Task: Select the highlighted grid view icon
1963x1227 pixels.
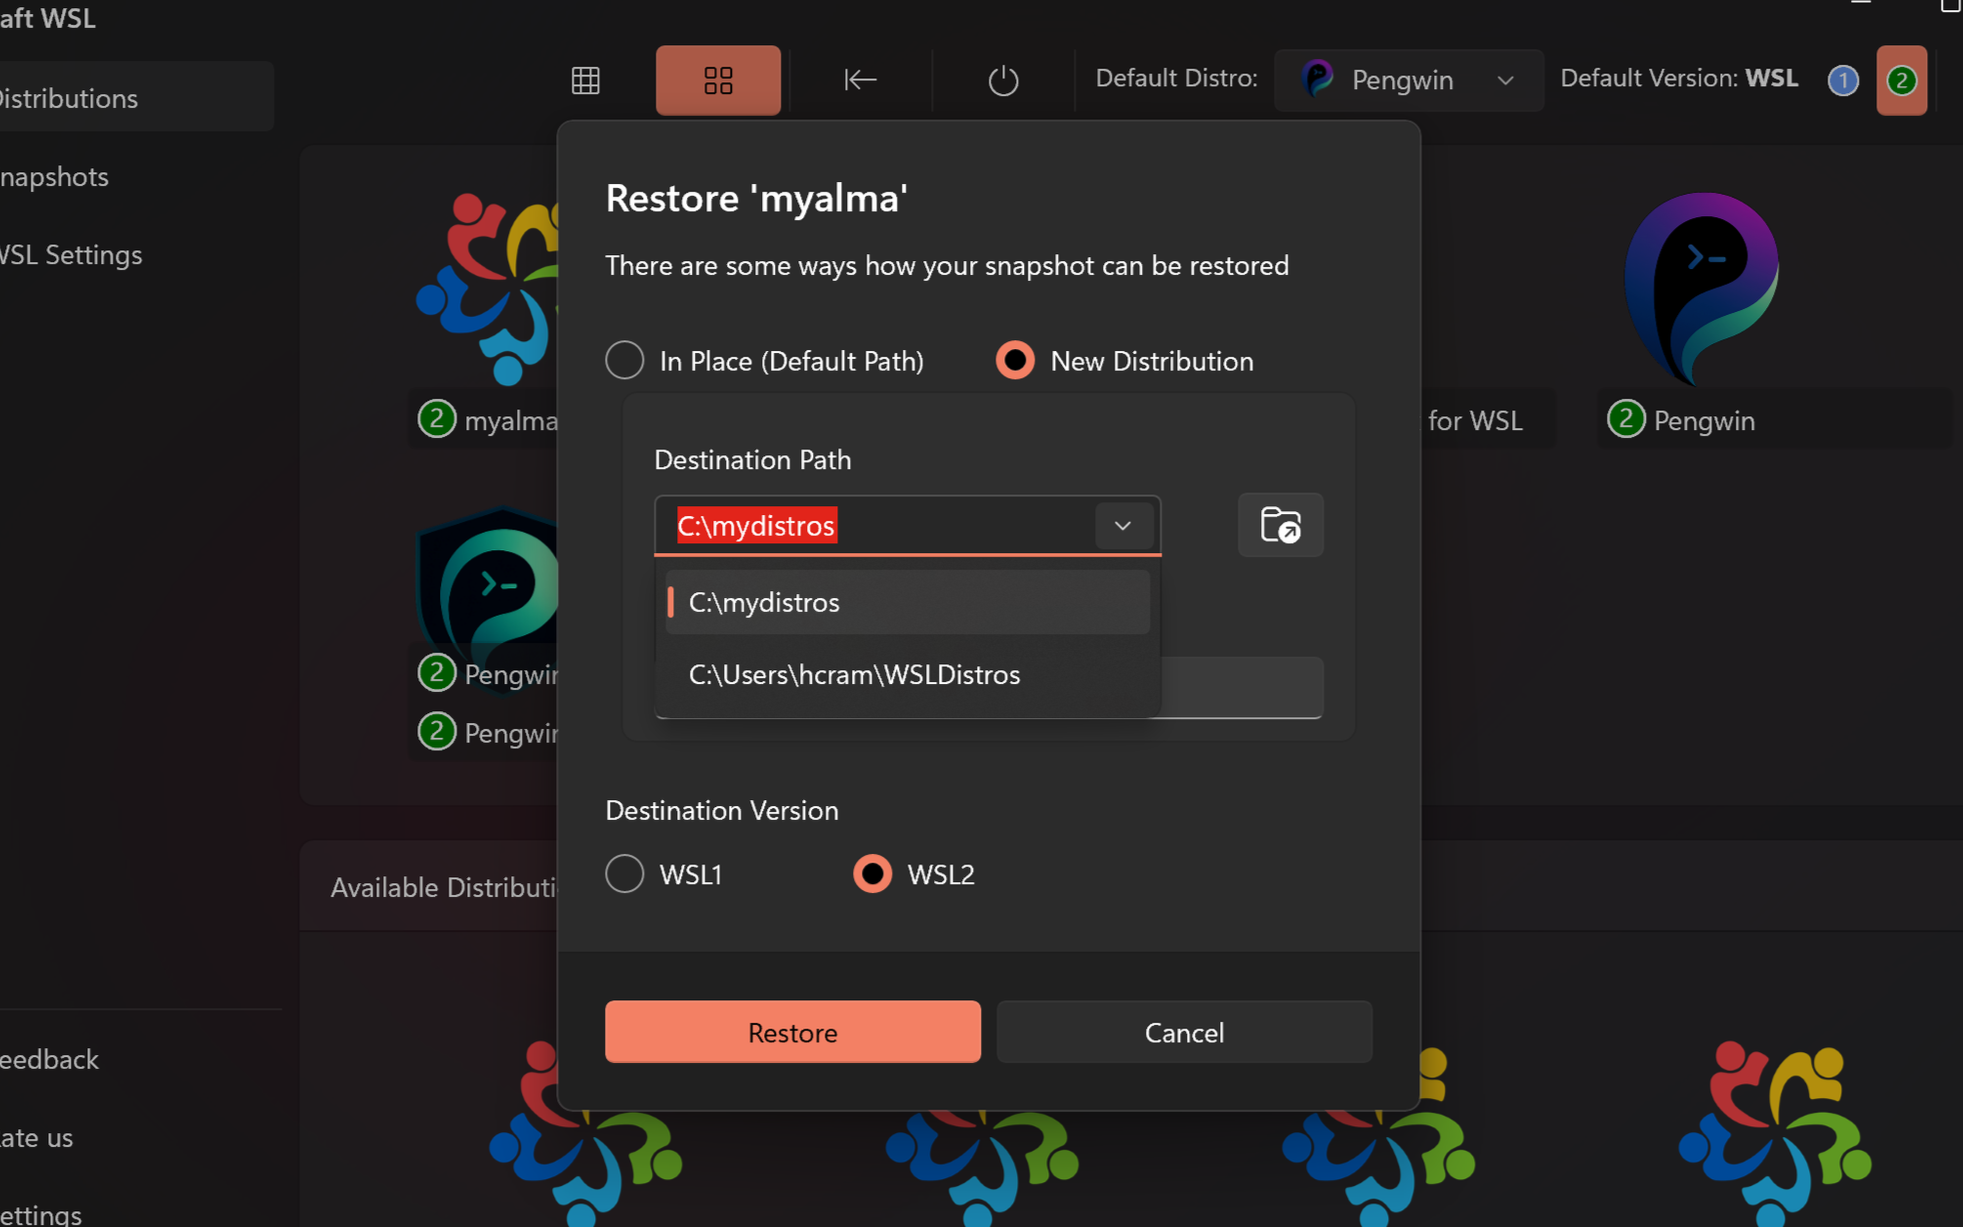Action: (718, 80)
